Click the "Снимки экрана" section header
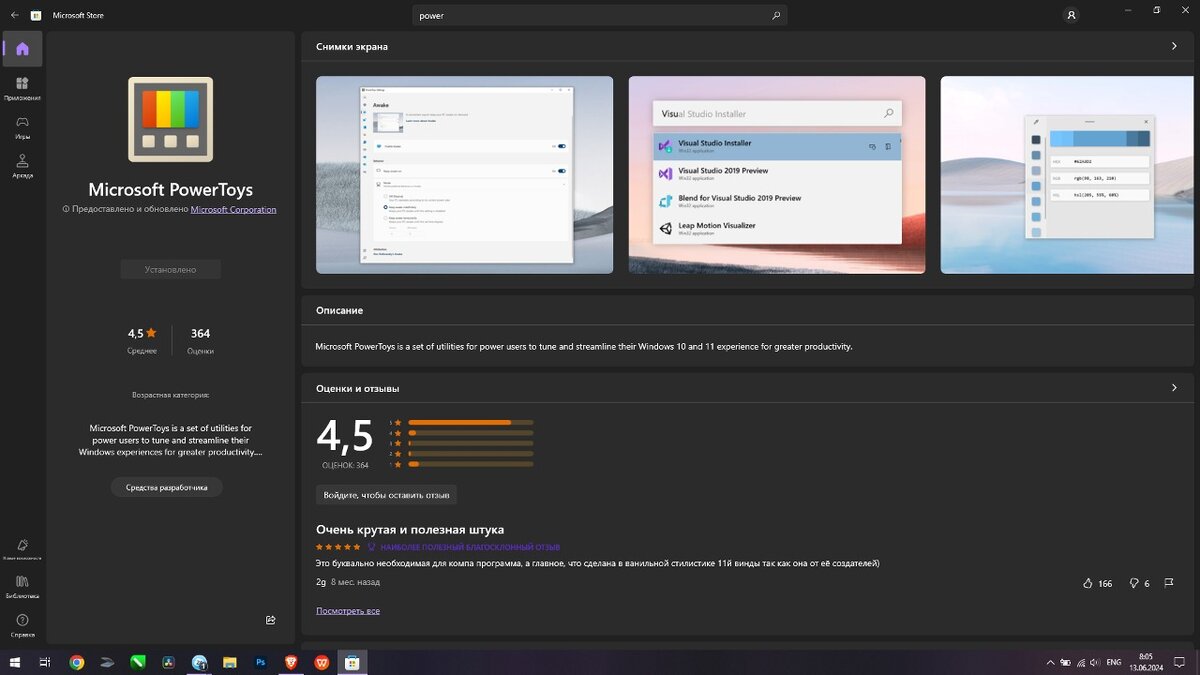 352,46
